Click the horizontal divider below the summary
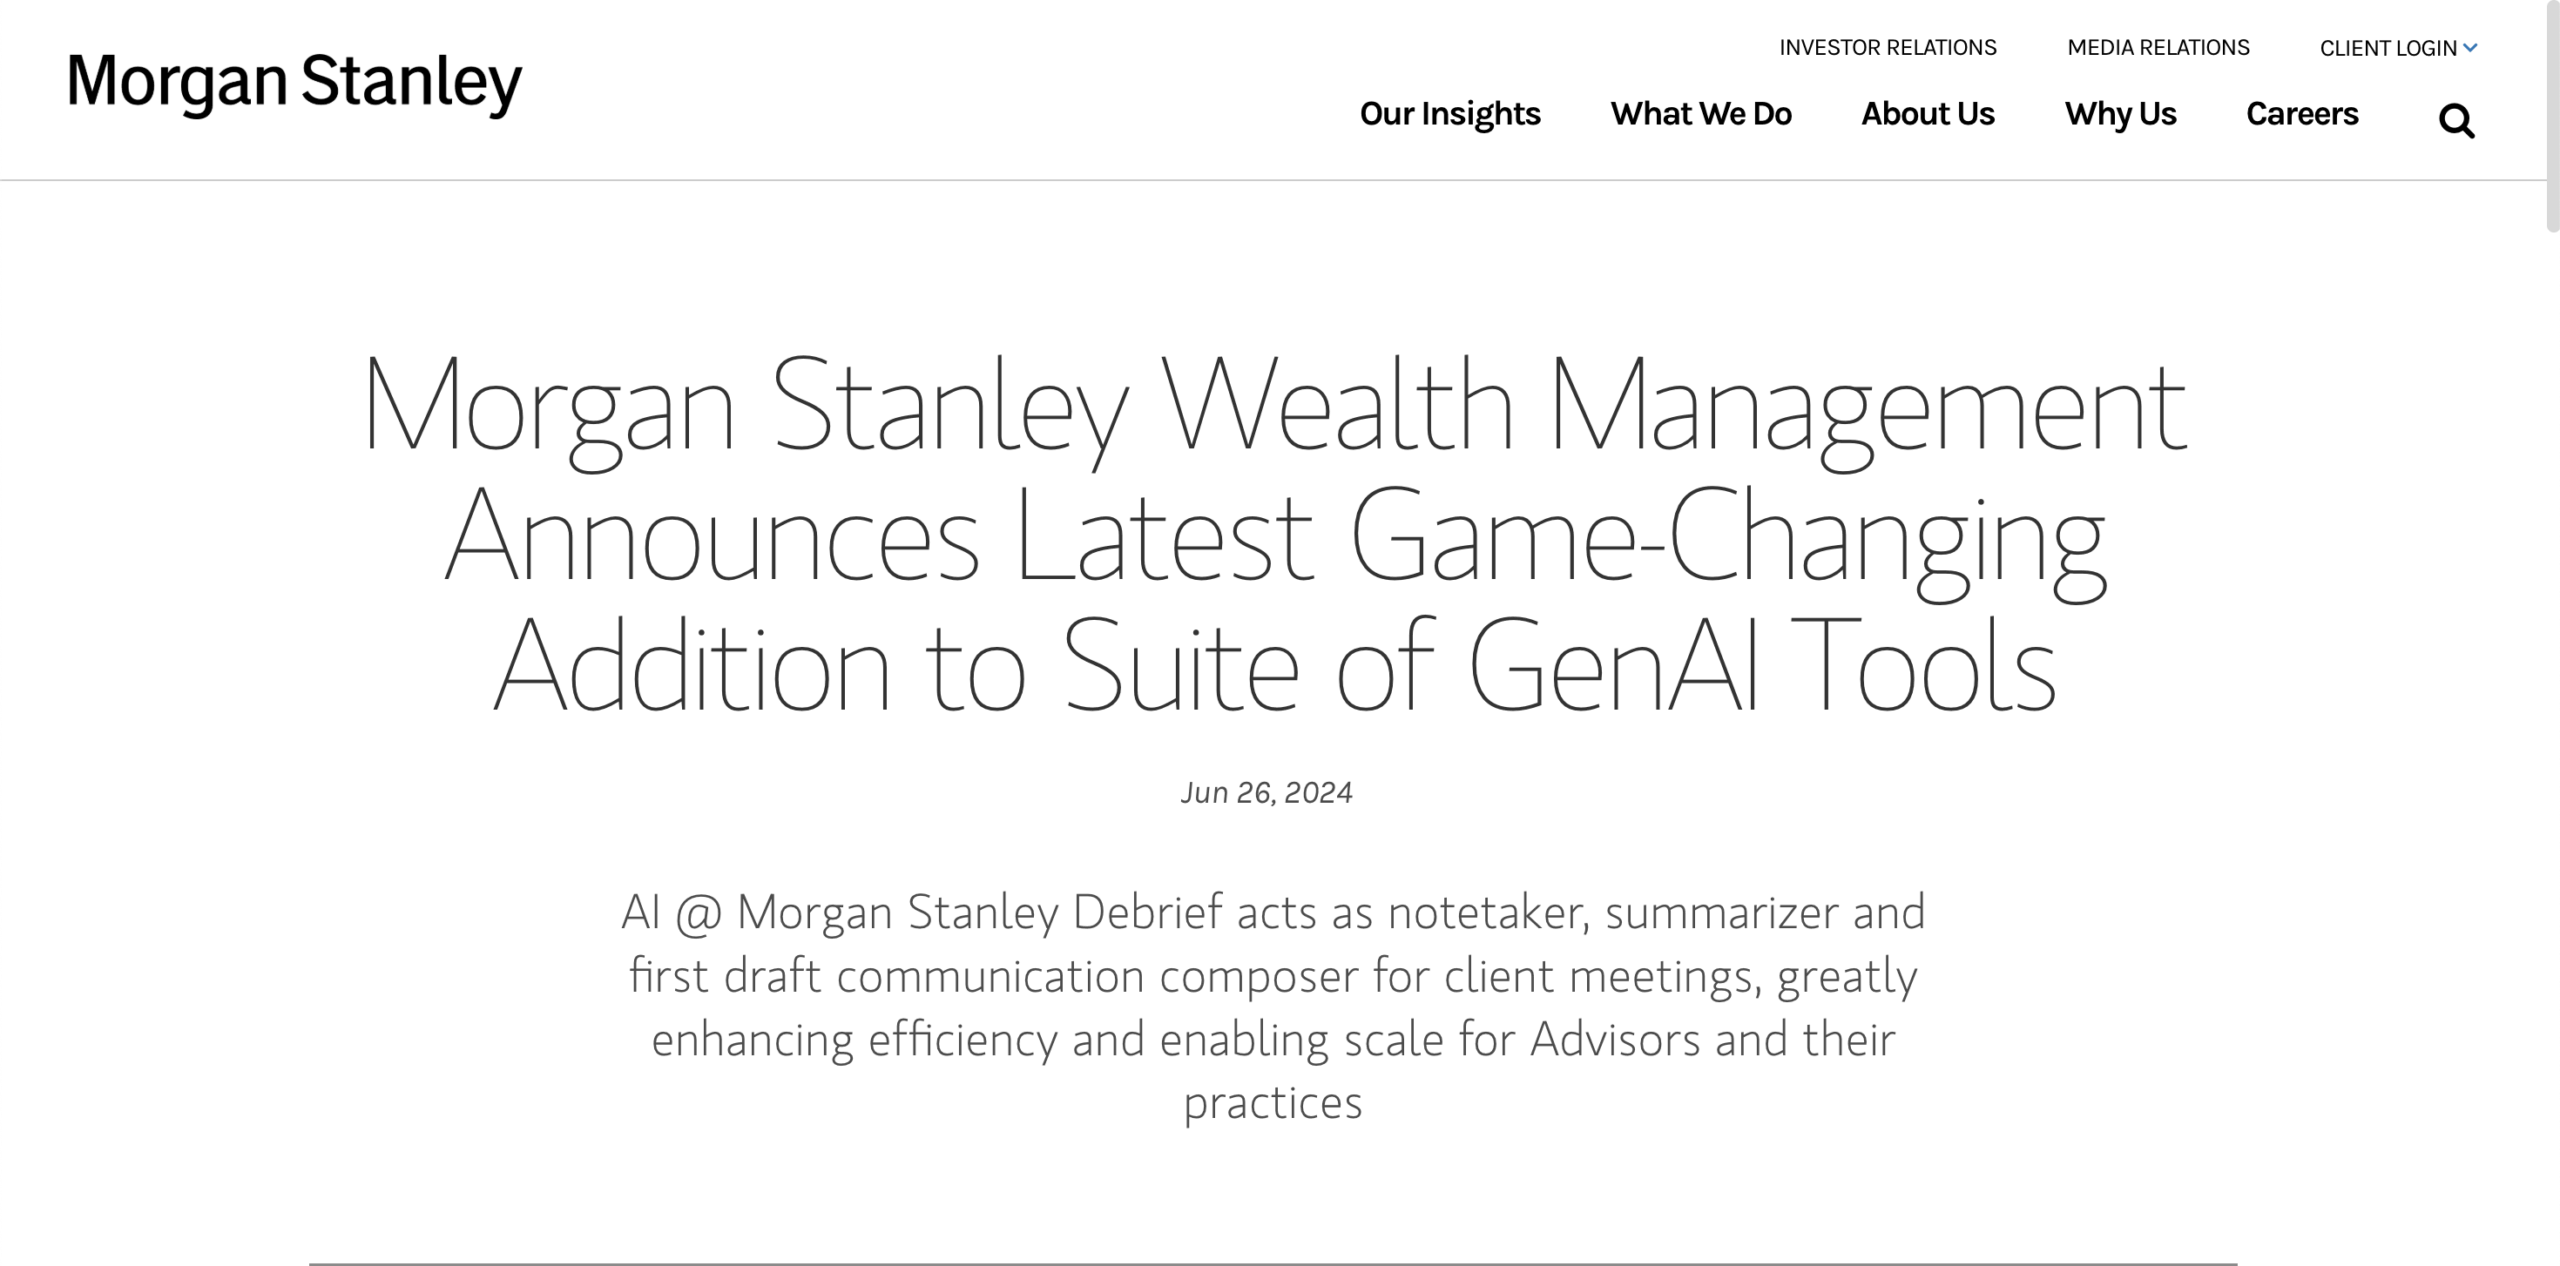Viewport: 2560px width, 1266px height. [x=1272, y=1264]
